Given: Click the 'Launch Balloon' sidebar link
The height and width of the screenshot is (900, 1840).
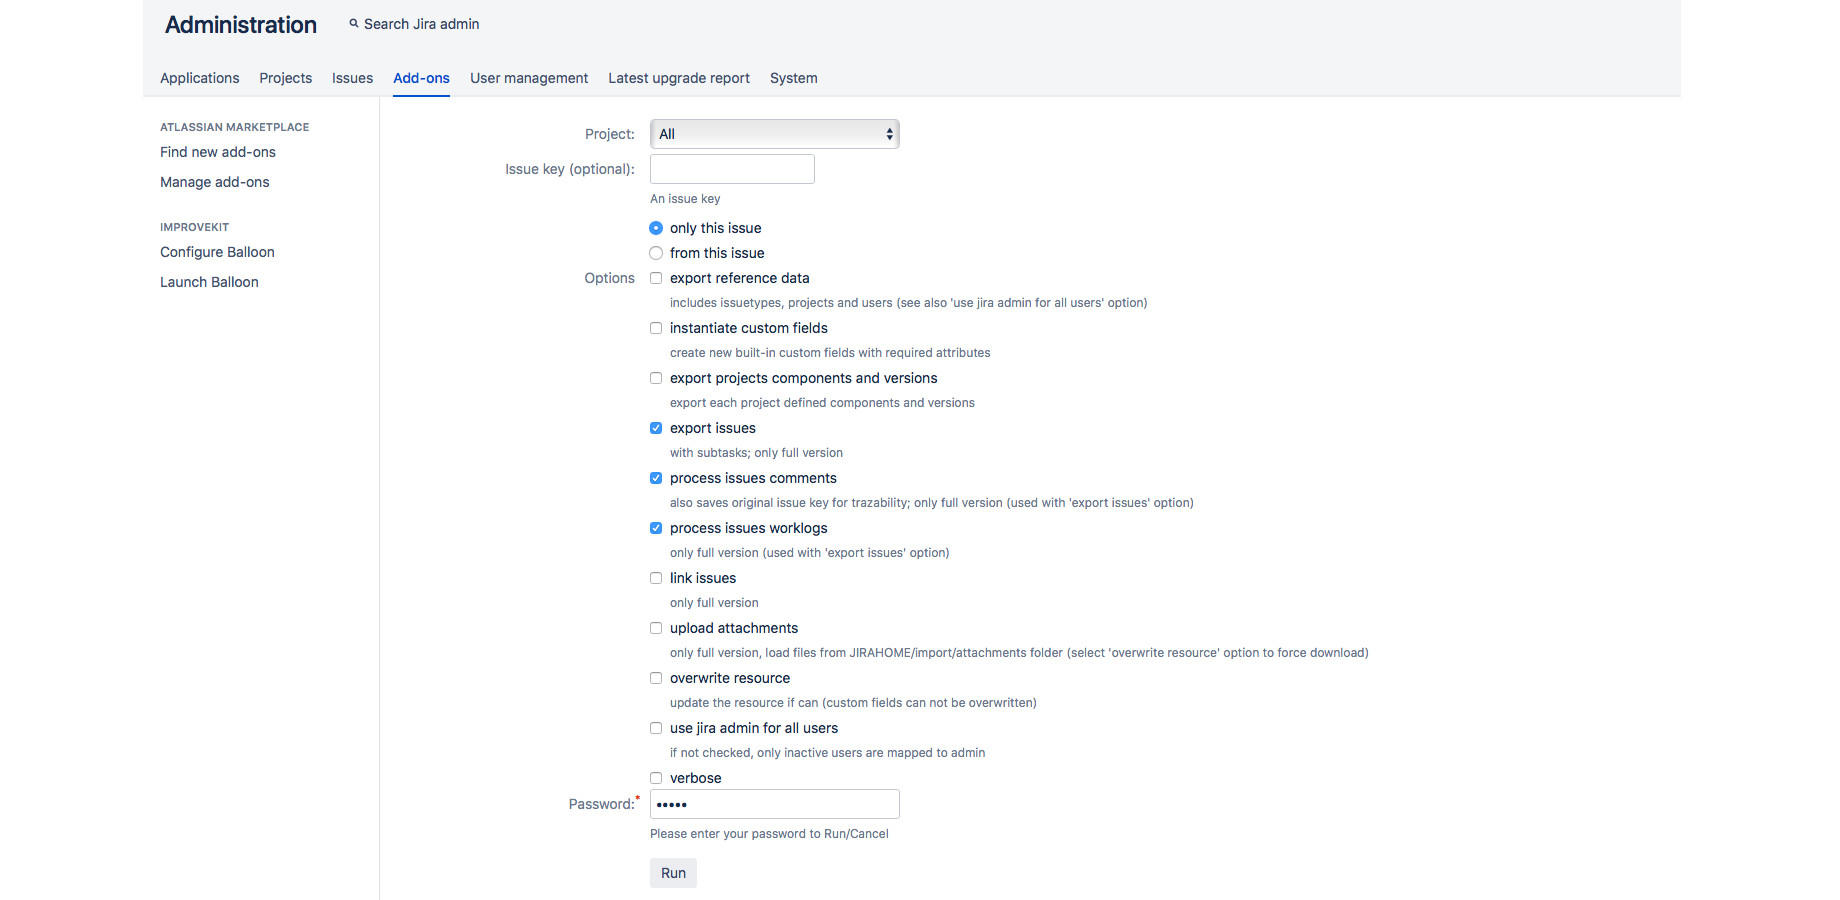Looking at the screenshot, I should coord(209,282).
